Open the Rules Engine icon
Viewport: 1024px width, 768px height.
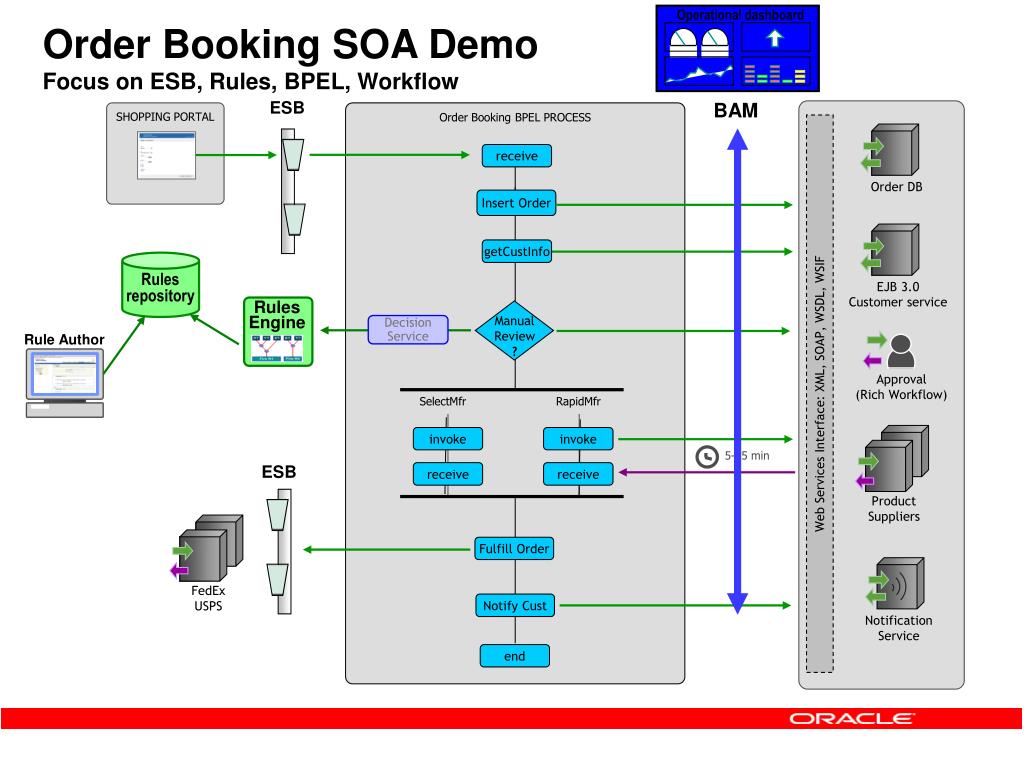[x=278, y=332]
